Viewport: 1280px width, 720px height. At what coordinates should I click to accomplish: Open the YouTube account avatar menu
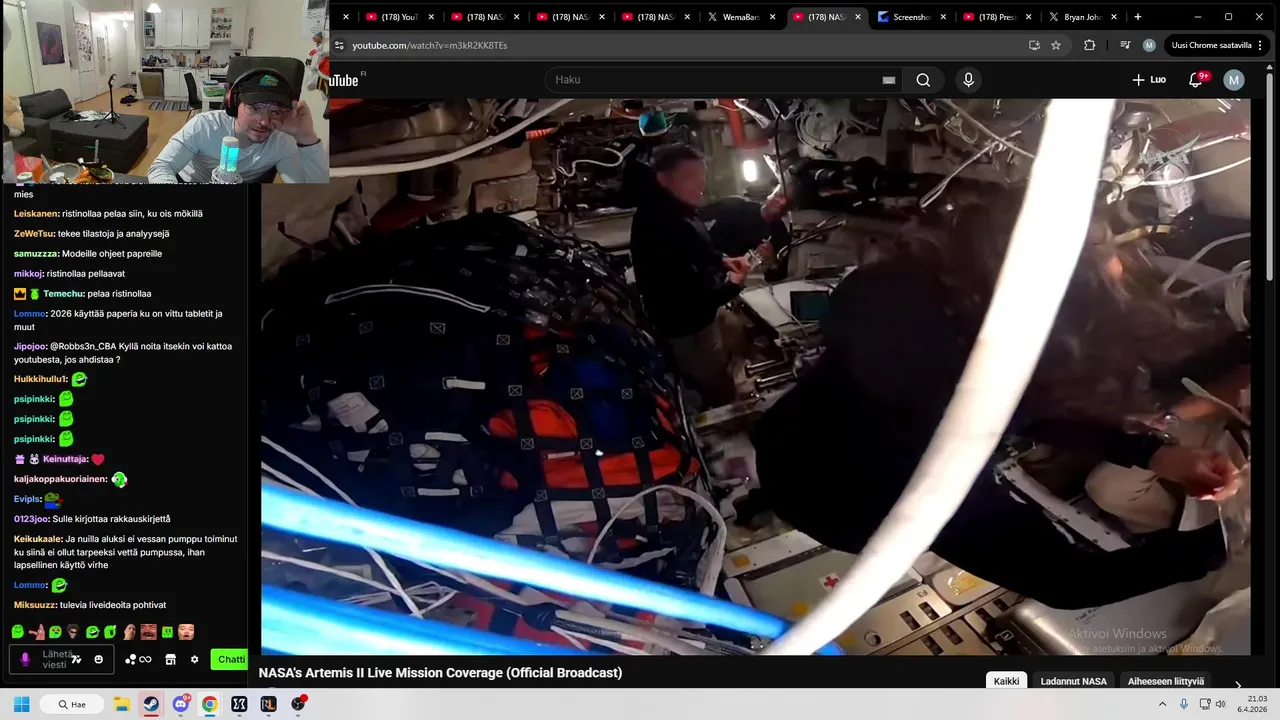pyautogui.click(x=1234, y=80)
